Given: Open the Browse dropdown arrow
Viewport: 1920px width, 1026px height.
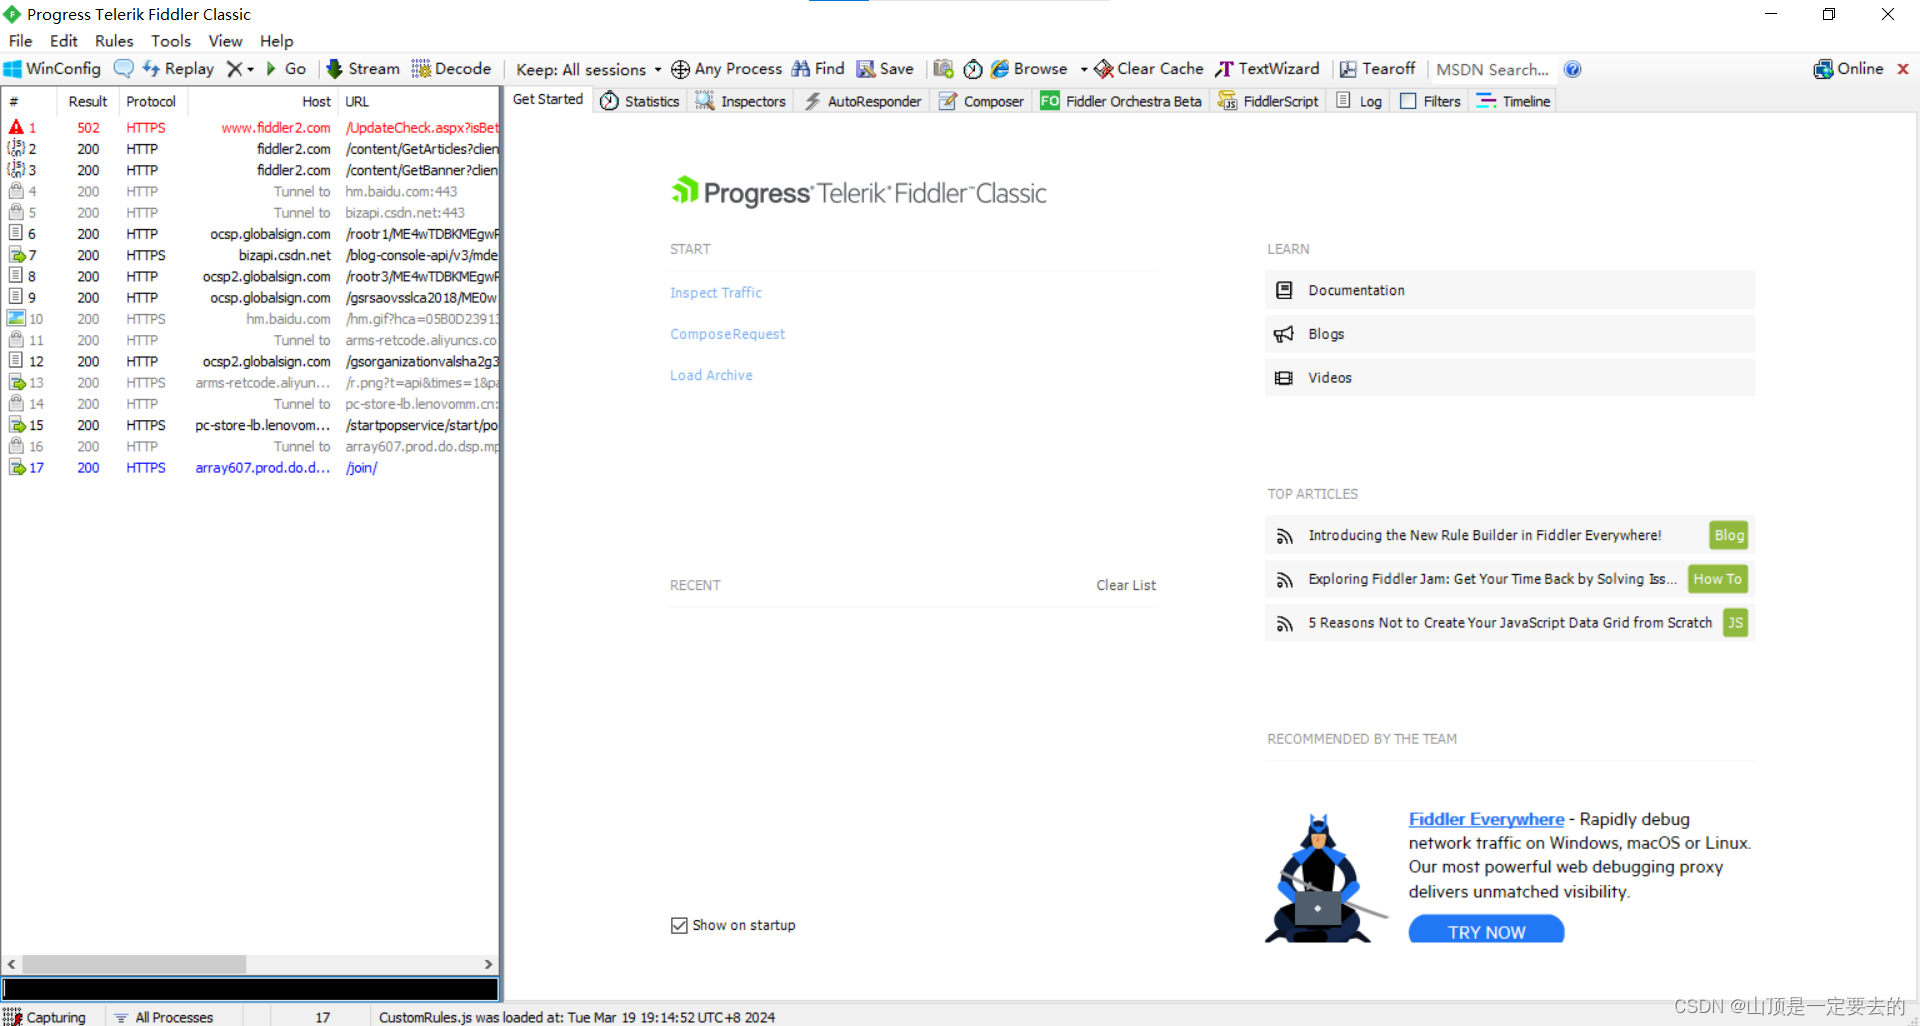Looking at the screenshot, I should (x=1084, y=69).
